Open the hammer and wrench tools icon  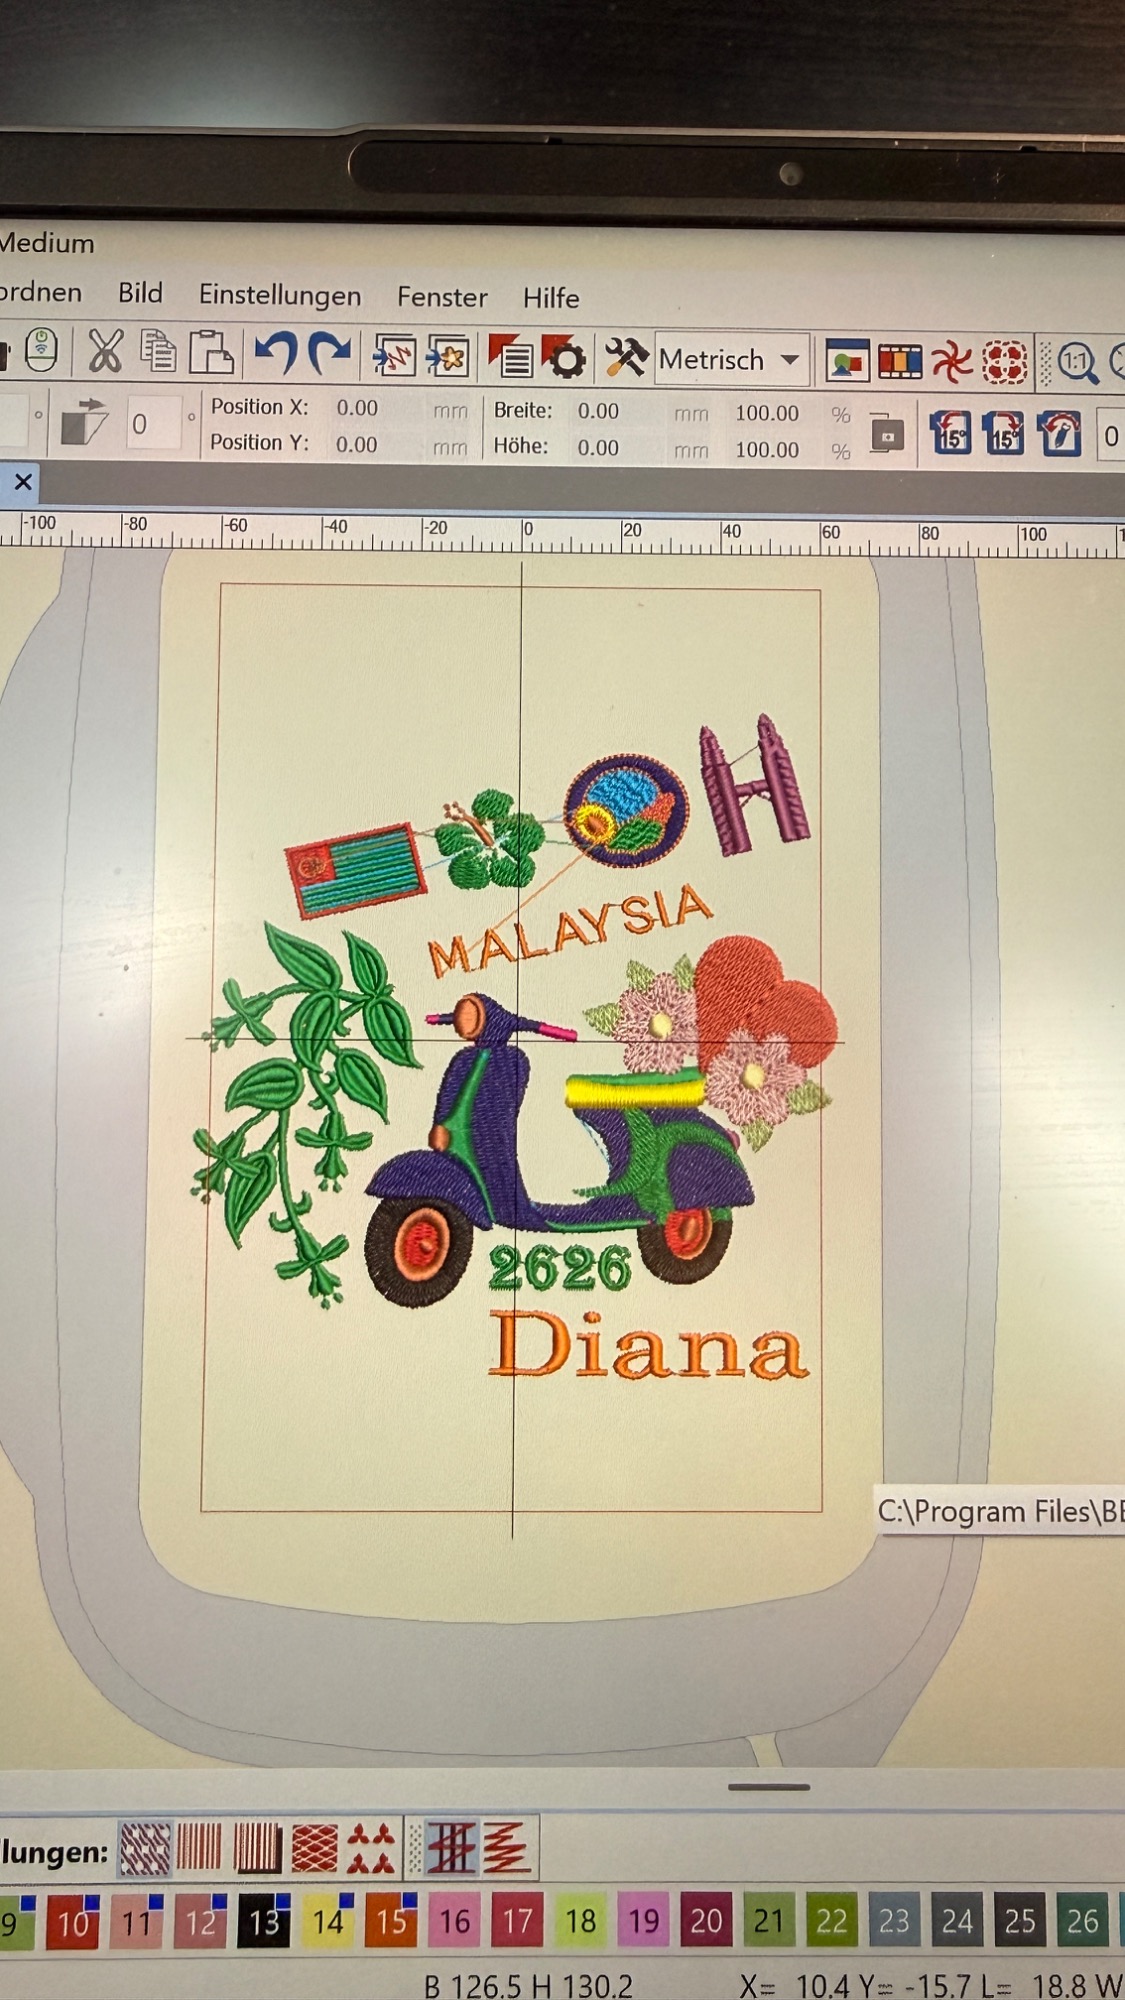pos(626,358)
